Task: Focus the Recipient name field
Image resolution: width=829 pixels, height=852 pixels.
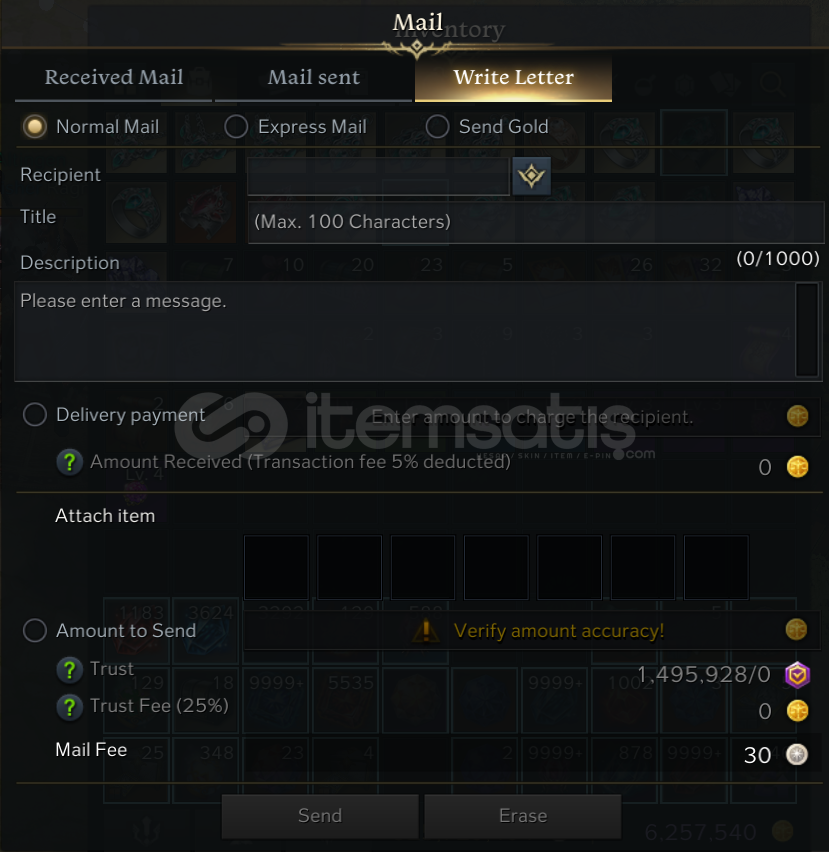Action: (379, 176)
